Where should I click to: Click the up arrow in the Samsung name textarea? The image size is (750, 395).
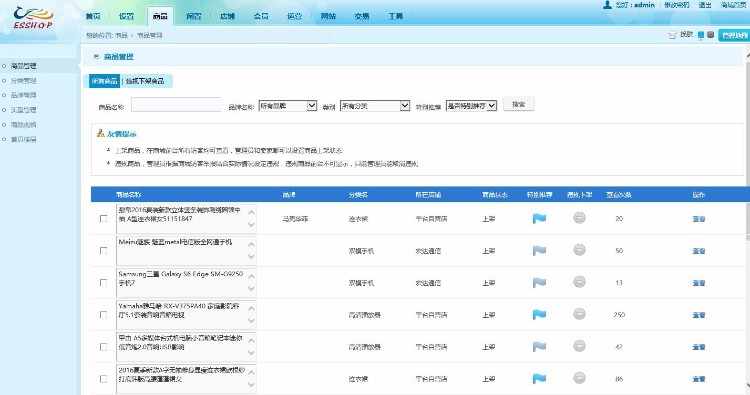pyautogui.click(x=252, y=276)
